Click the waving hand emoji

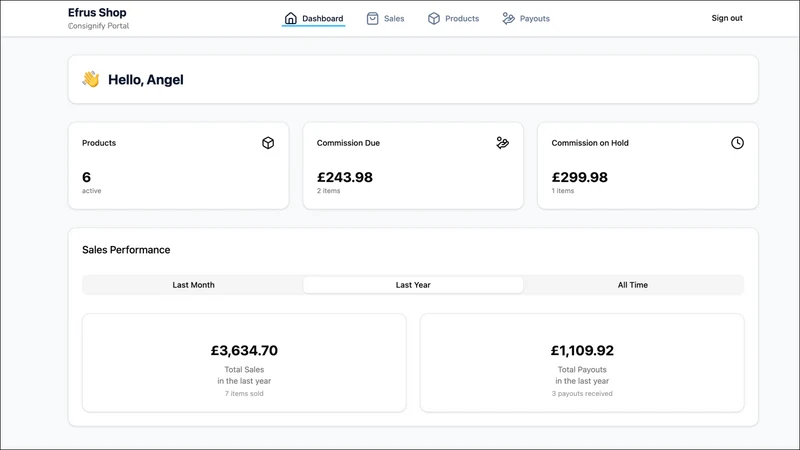[x=91, y=79]
